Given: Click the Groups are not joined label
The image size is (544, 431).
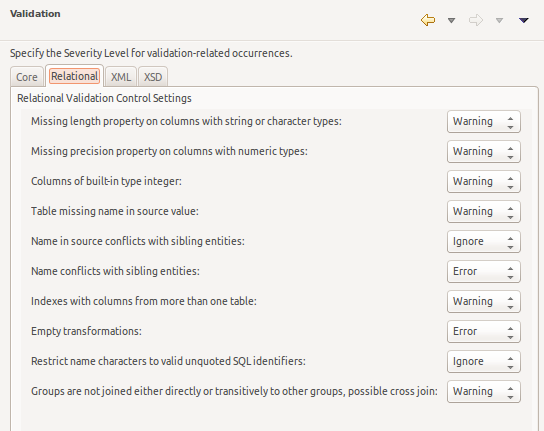Looking at the screenshot, I should point(234,391).
